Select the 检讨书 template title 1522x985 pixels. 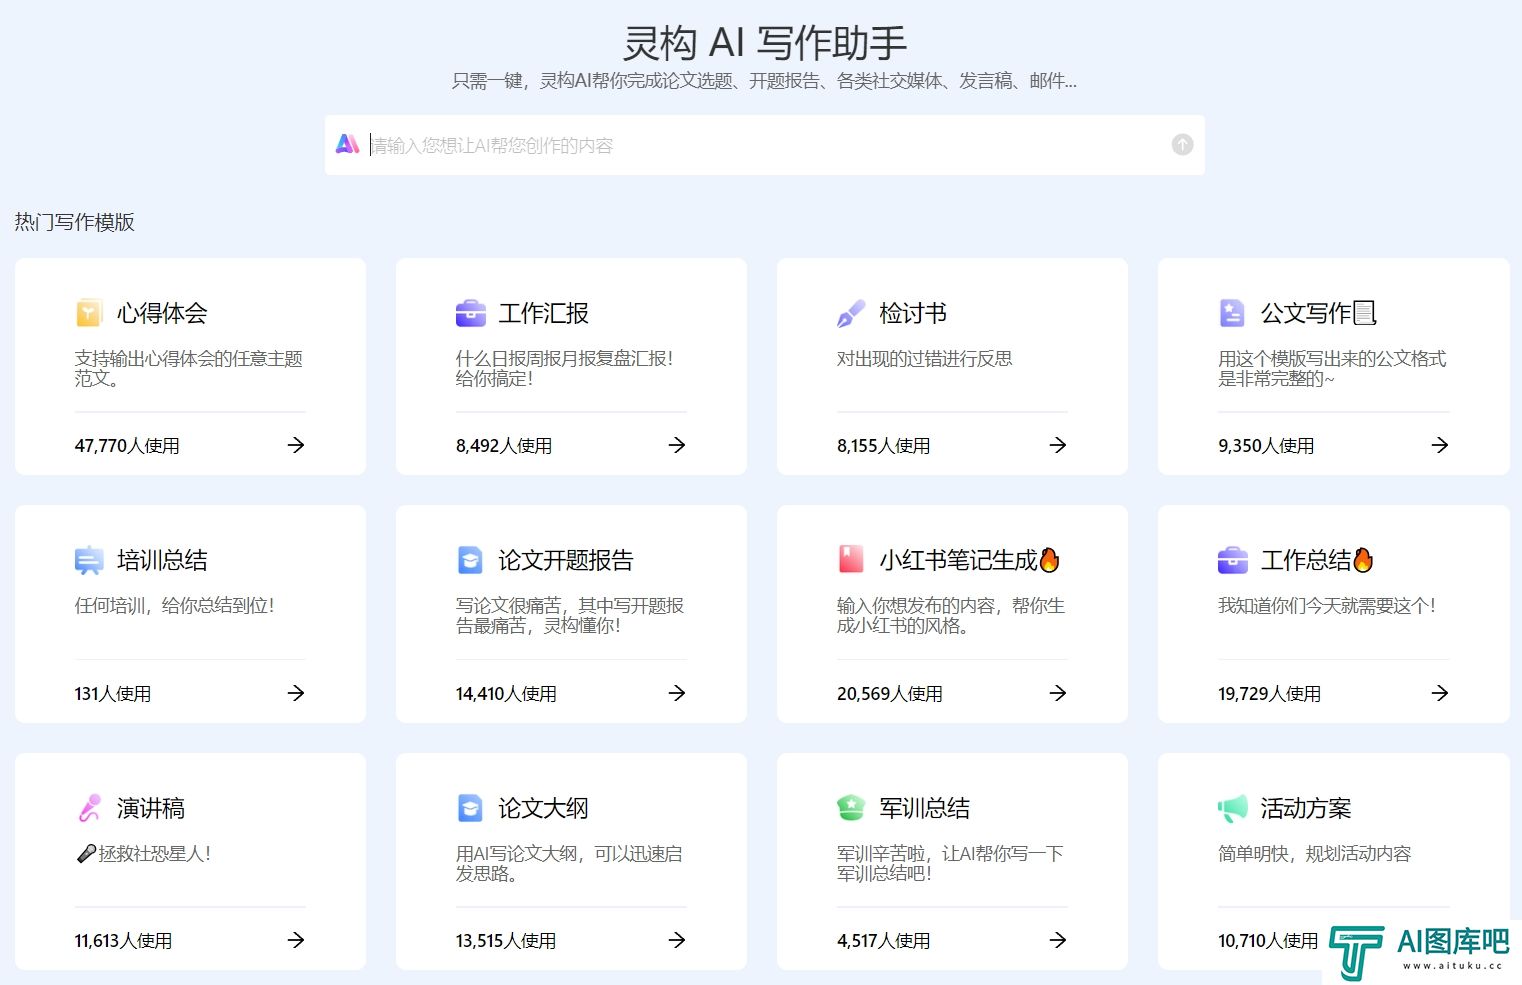(x=913, y=313)
